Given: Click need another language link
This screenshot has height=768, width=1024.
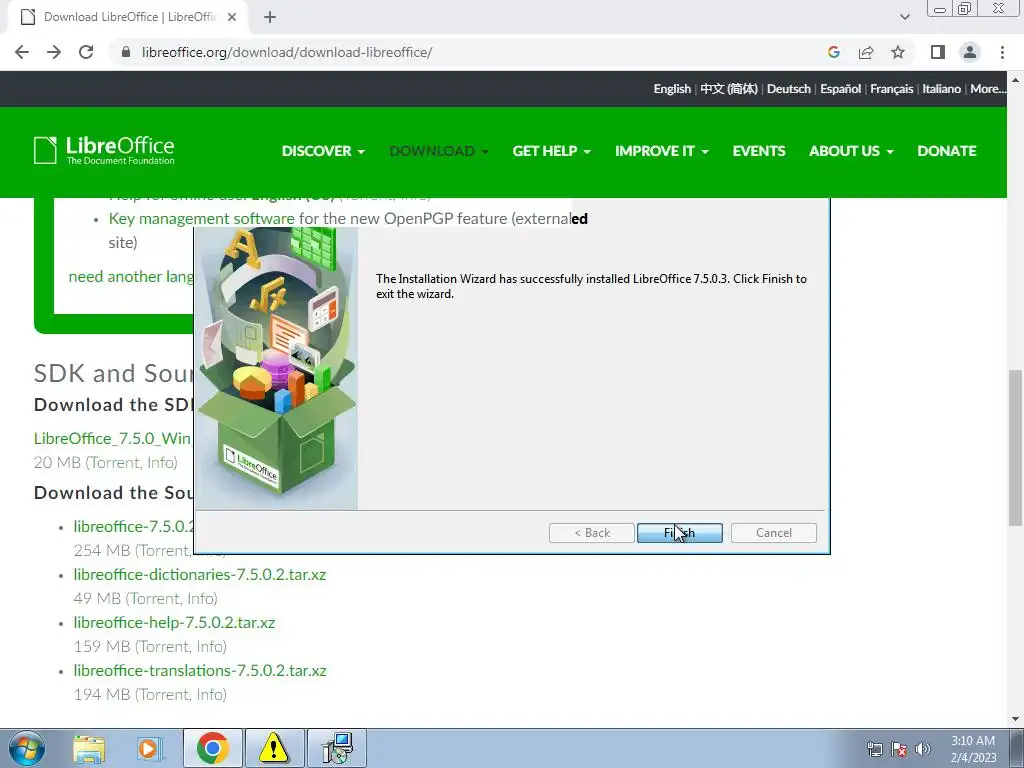Looking at the screenshot, I should 131,277.
